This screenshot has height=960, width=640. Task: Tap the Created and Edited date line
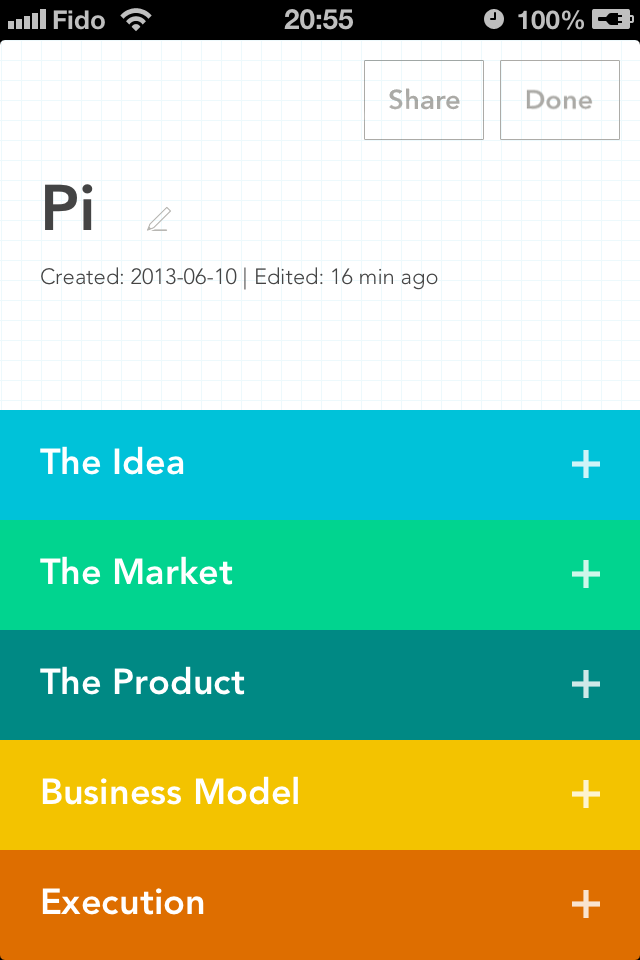[x=239, y=277]
